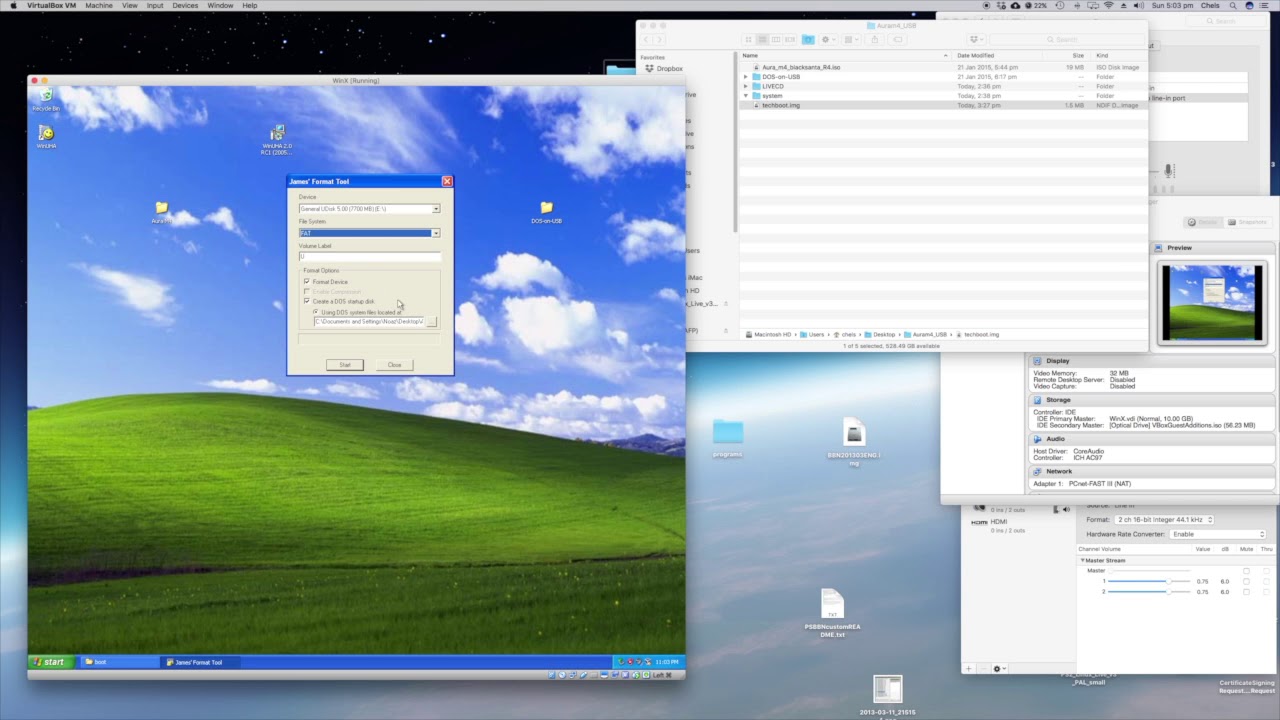
Task: Switch Finder to icon view
Action: (x=748, y=39)
